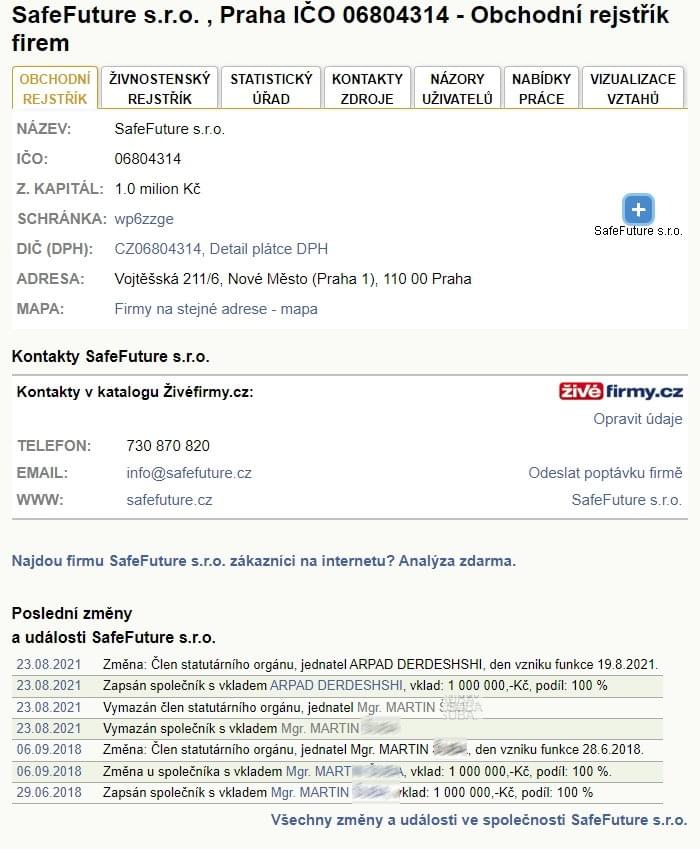Open Mgr. MART link in 06.09.2018 Změna u společníka row
The width and height of the screenshot is (700, 849).
coord(318,772)
